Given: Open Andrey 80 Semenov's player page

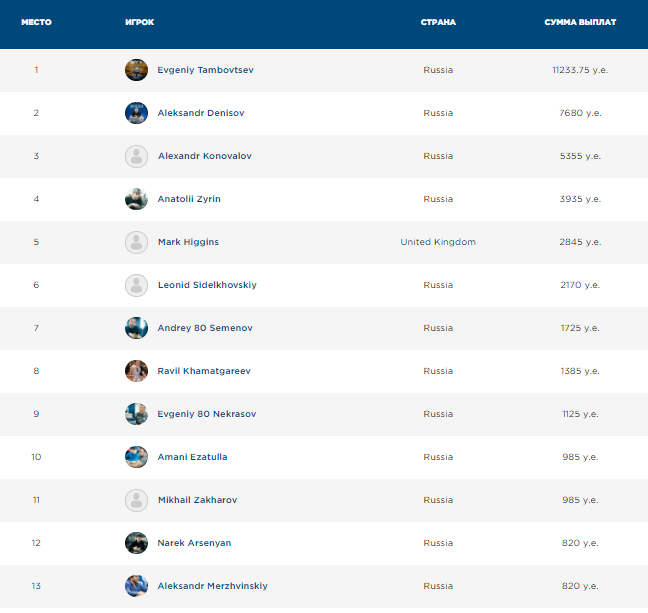Looking at the screenshot, I should click(205, 328).
